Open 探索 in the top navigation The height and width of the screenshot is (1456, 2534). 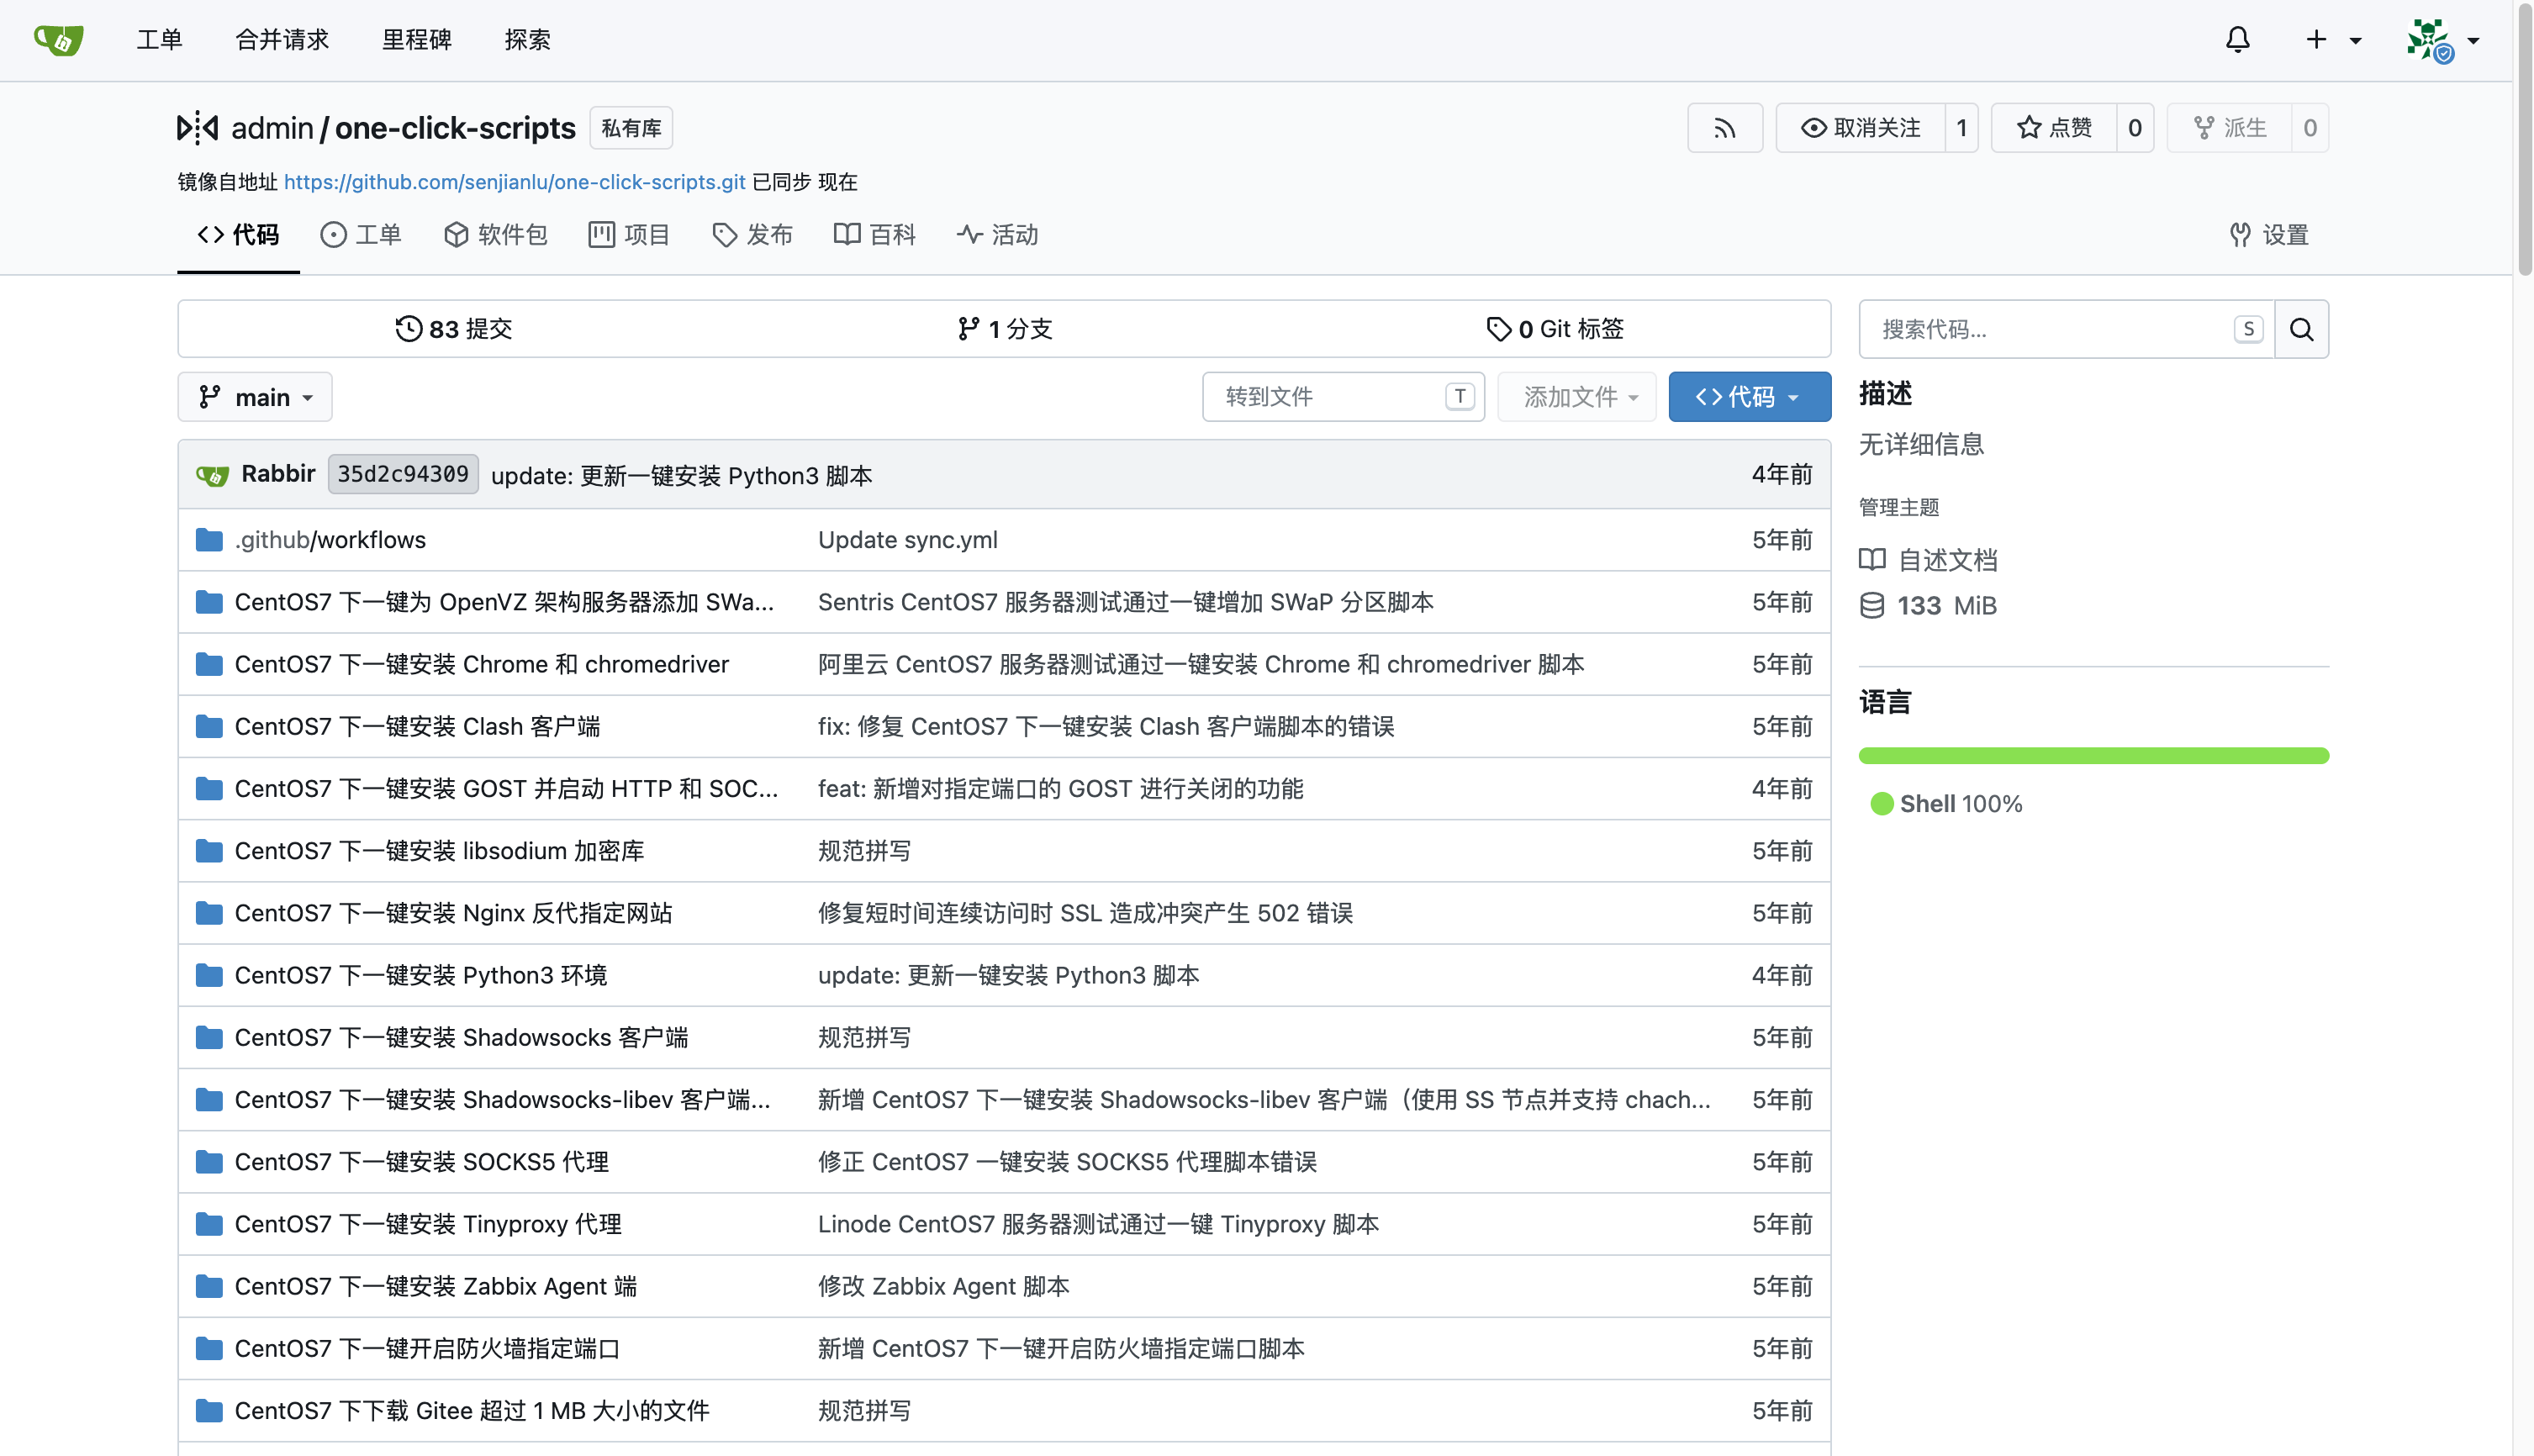click(528, 40)
